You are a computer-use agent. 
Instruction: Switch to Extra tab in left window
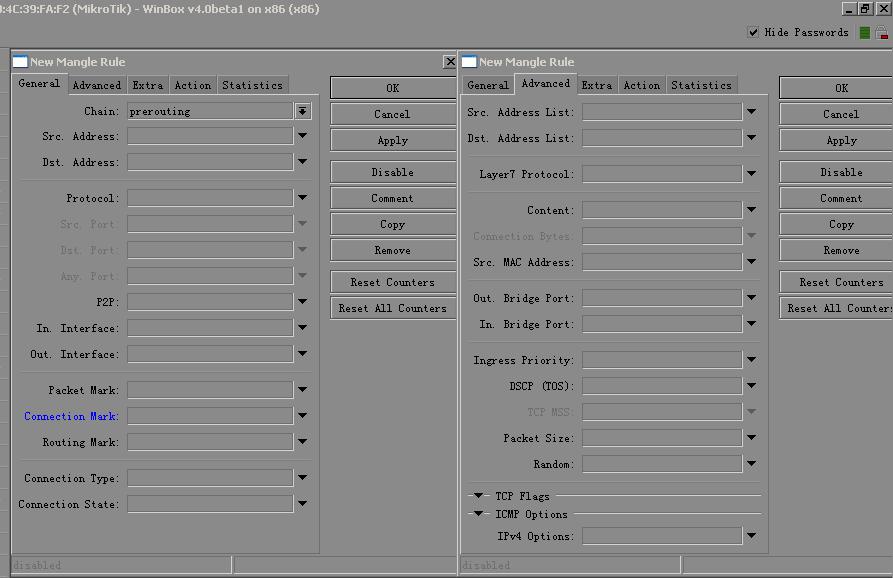tap(148, 85)
